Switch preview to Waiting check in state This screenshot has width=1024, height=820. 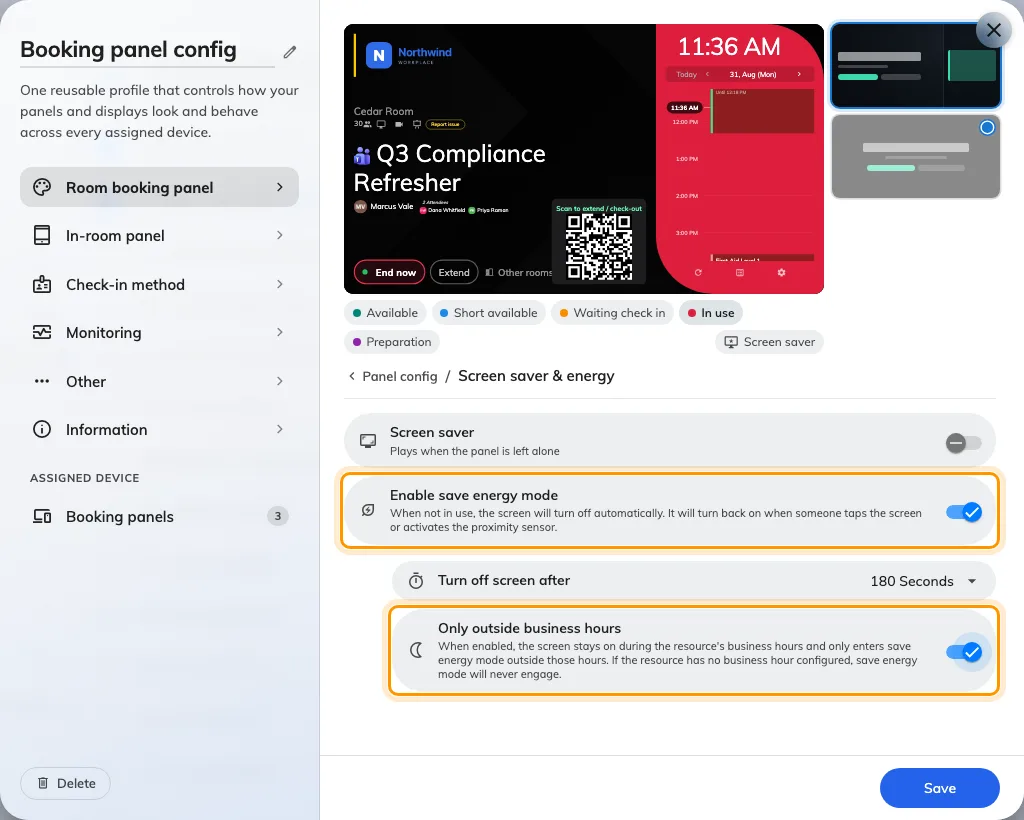point(613,313)
